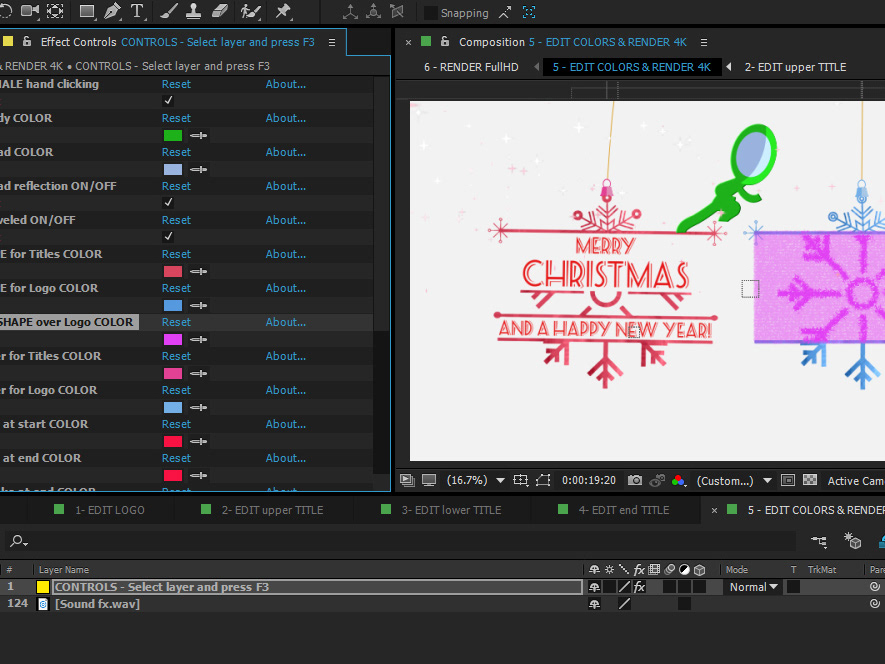
Task: Toggle fx switch on CONTROLS layer
Action: pos(639,587)
